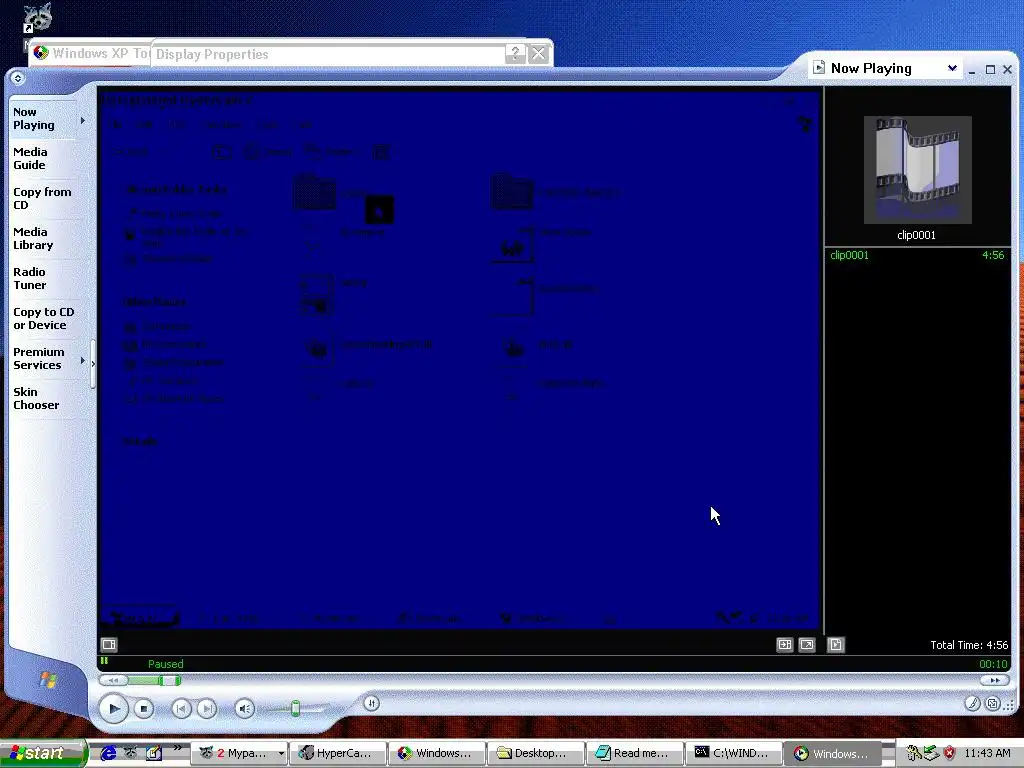This screenshot has height=768, width=1024.
Task: Click the Windows Media Player taskbar button
Action: [x=833, y=753]
